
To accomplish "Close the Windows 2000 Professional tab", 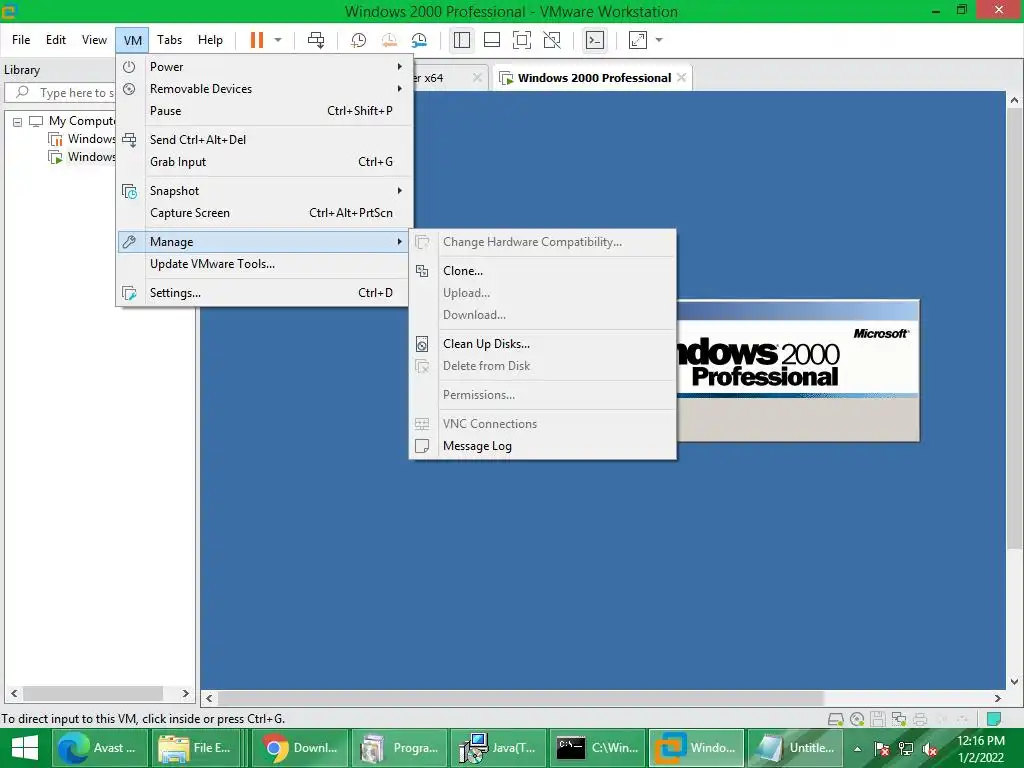I will (682, 78).
